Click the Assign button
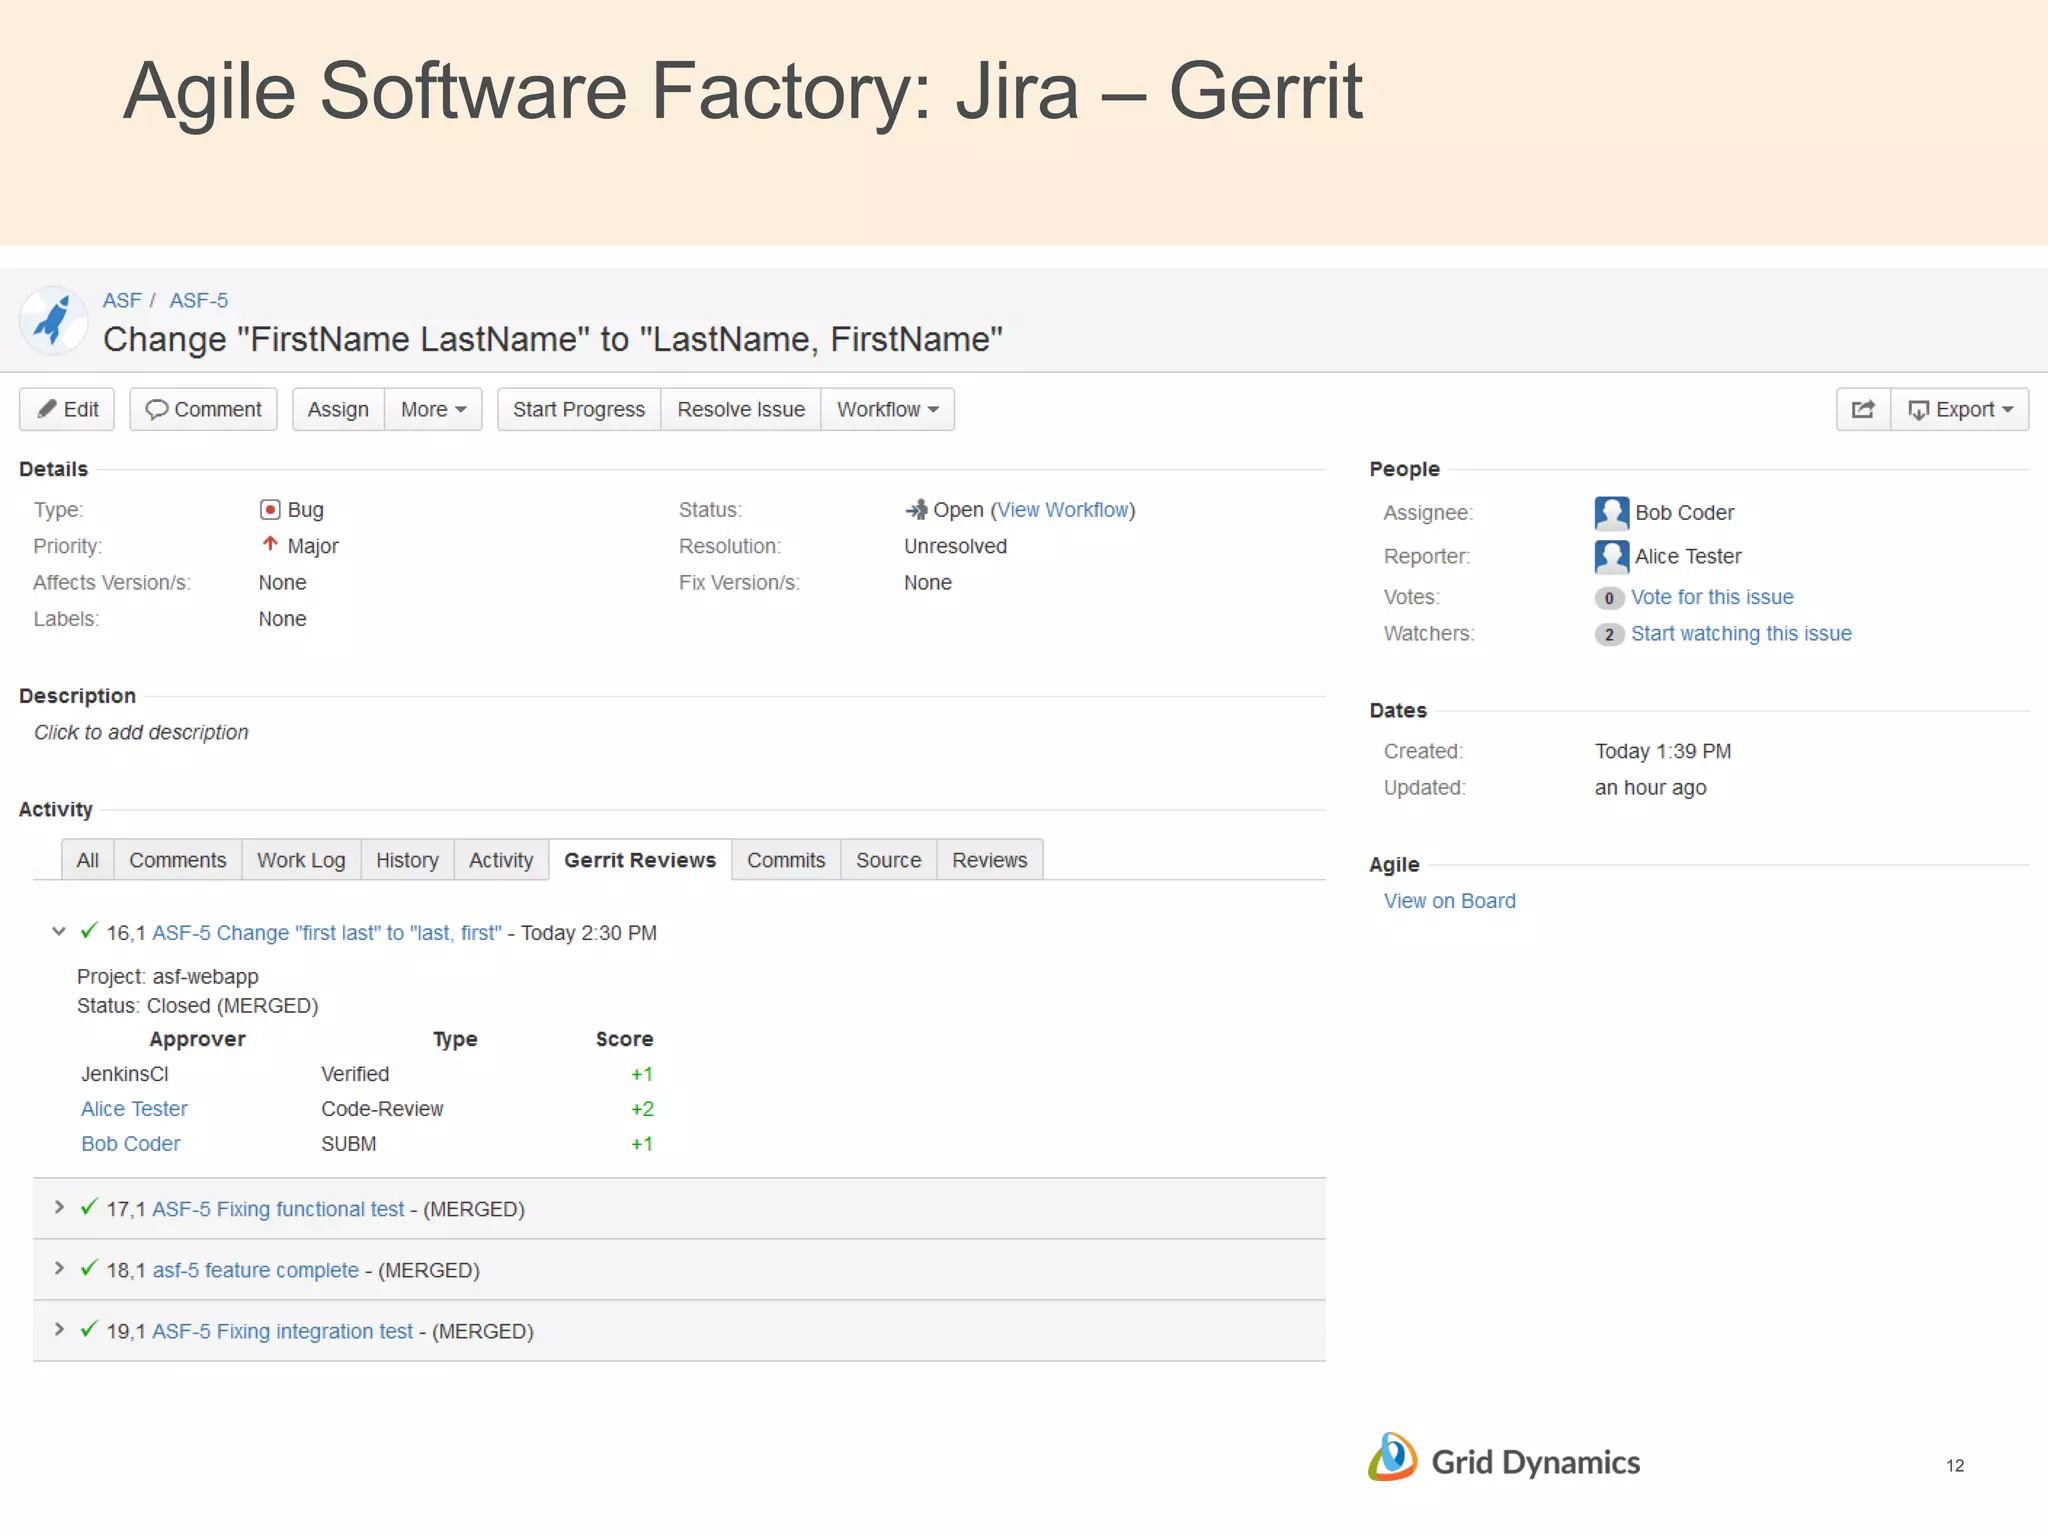 point(338,410)
